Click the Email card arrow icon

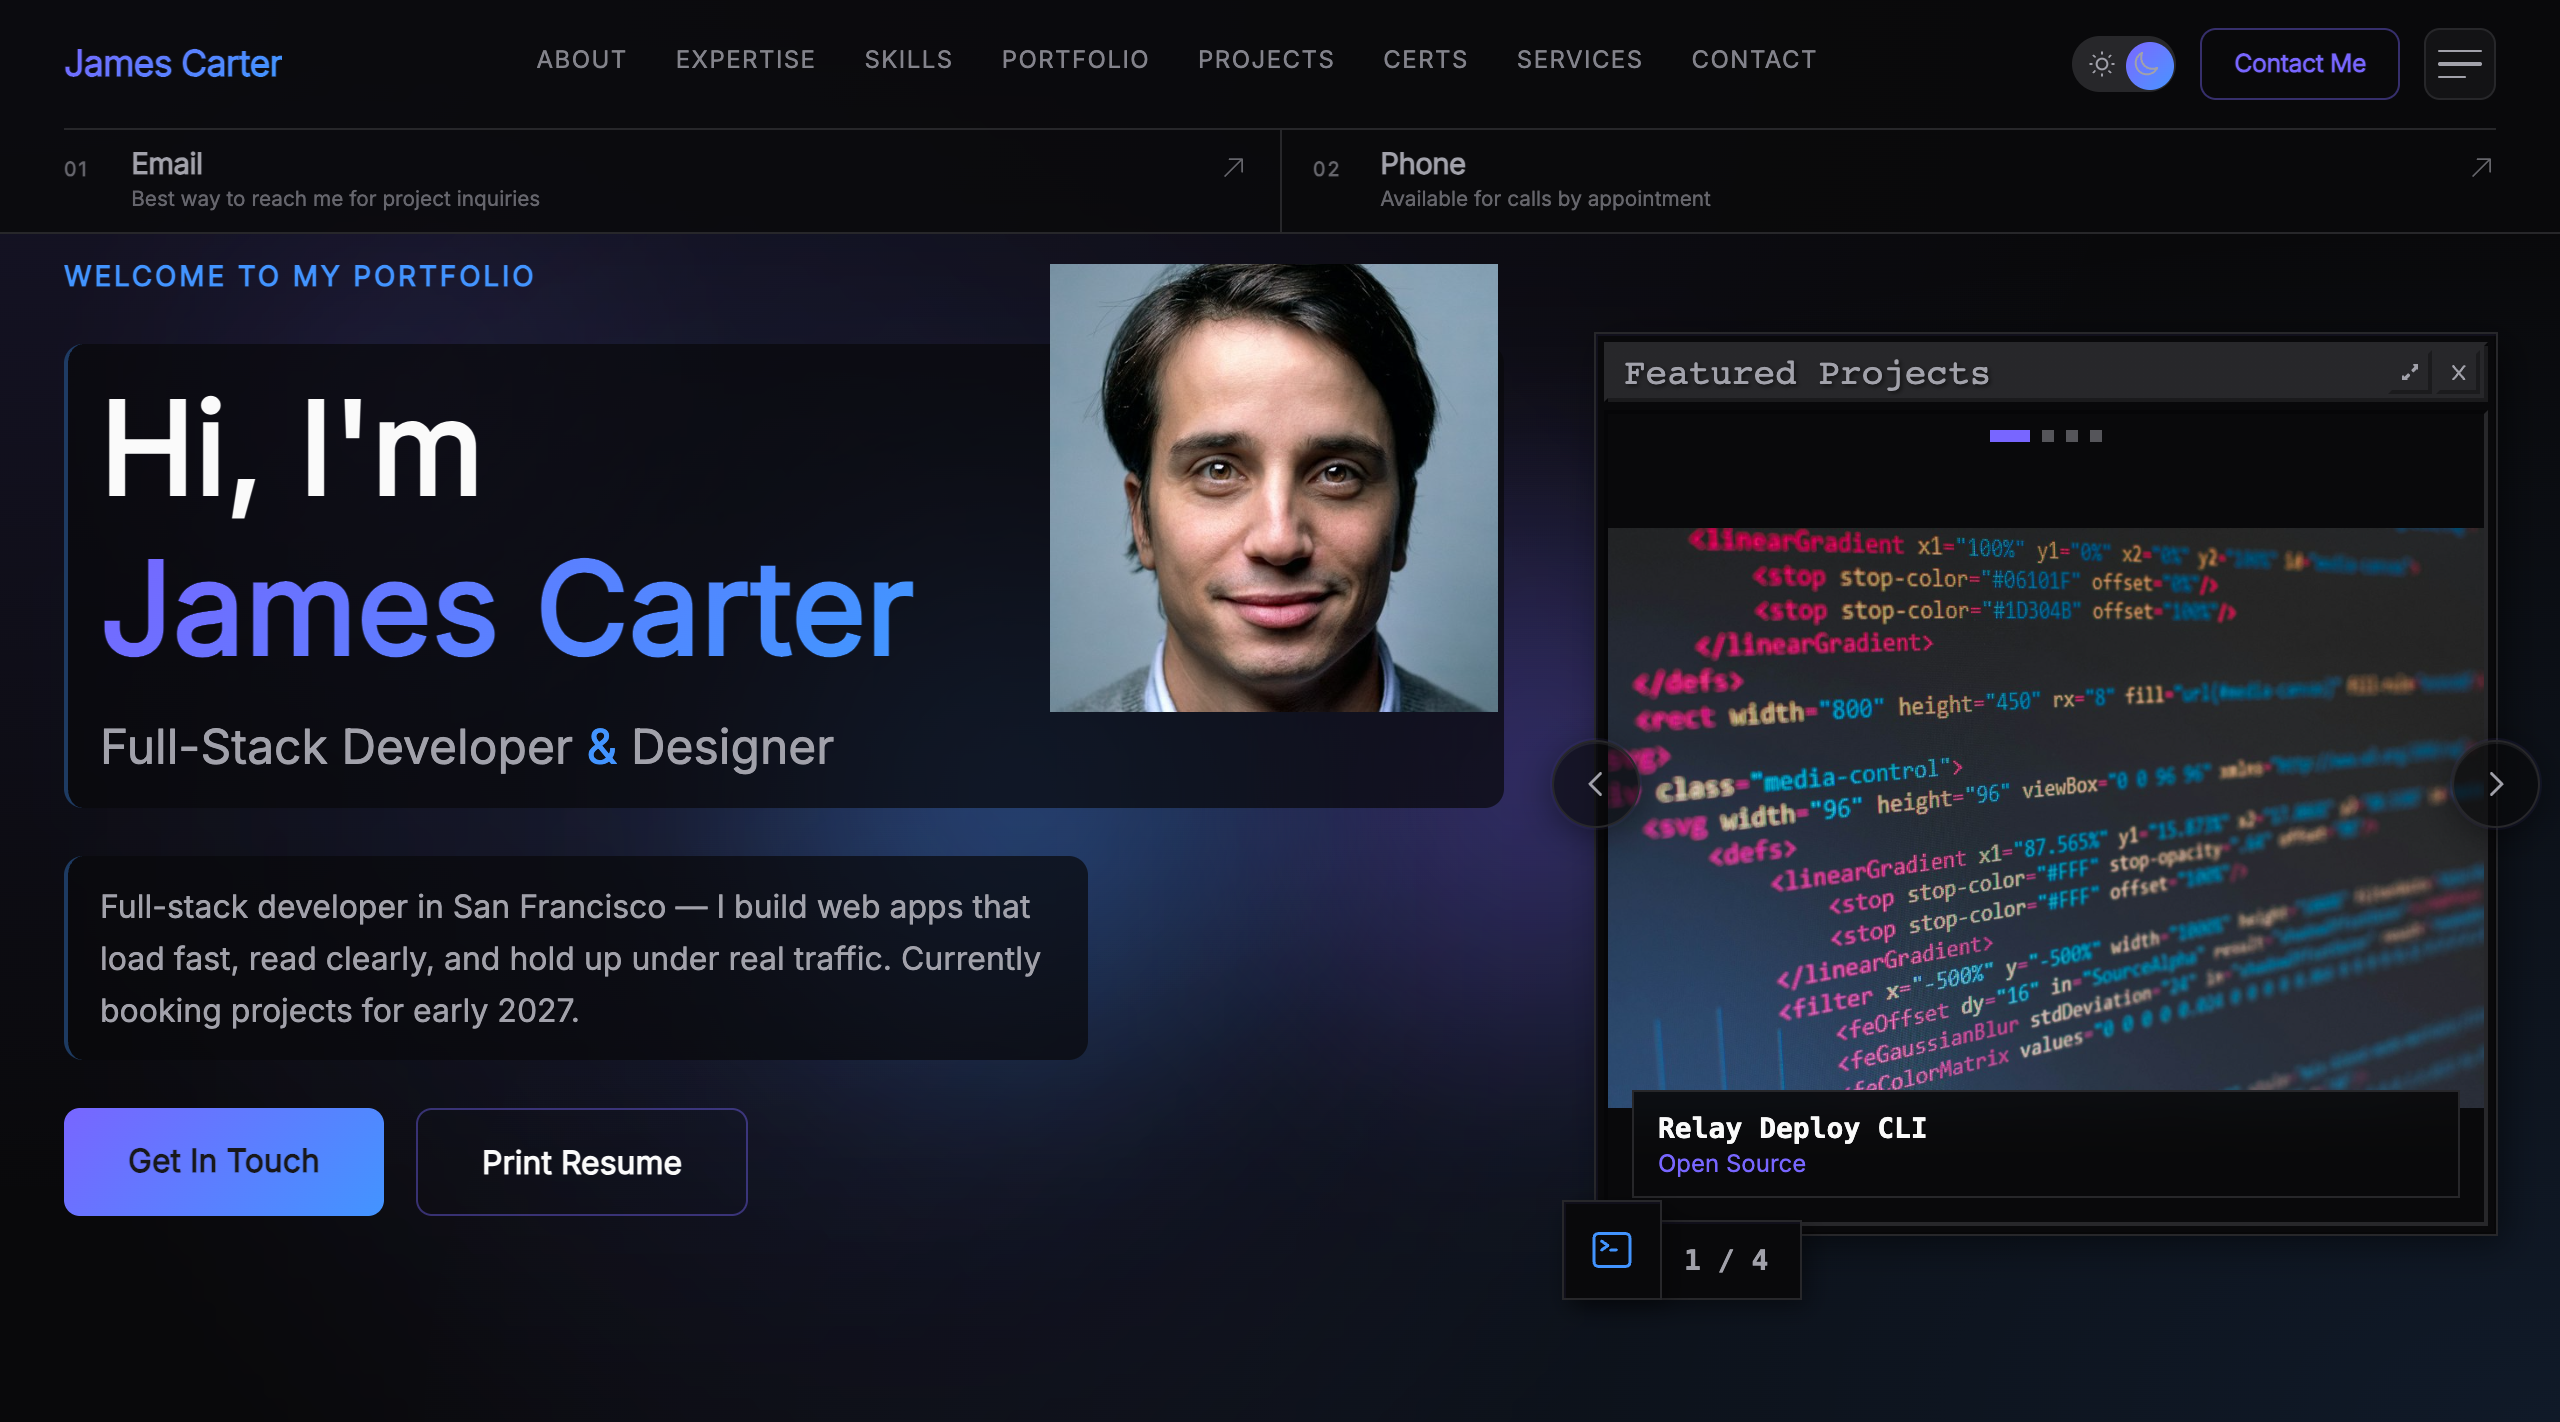click(x=1234, y=167)
